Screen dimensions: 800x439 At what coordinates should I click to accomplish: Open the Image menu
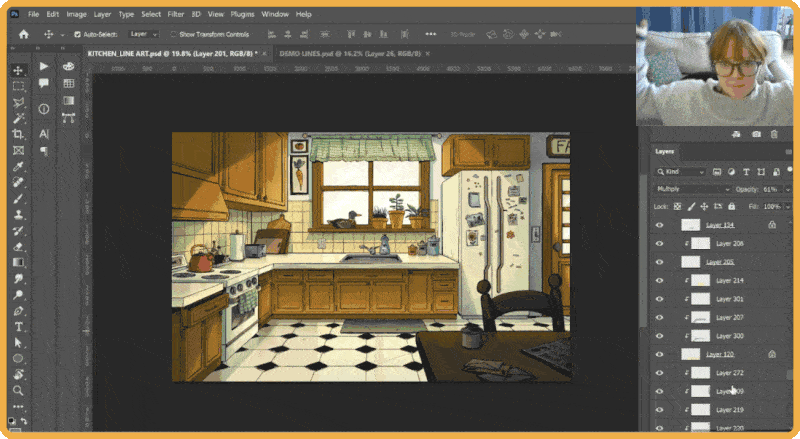point(76,14)
